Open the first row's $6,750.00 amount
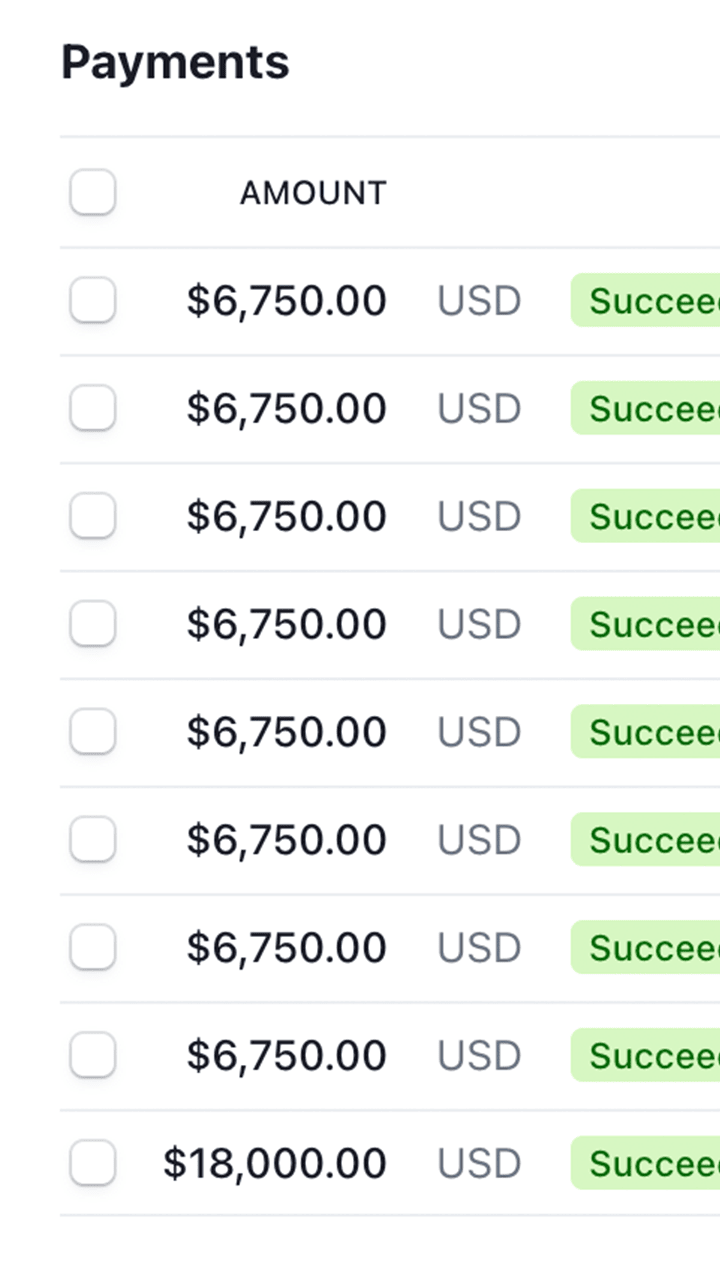 pyautogui.click(x=286, y=301)
